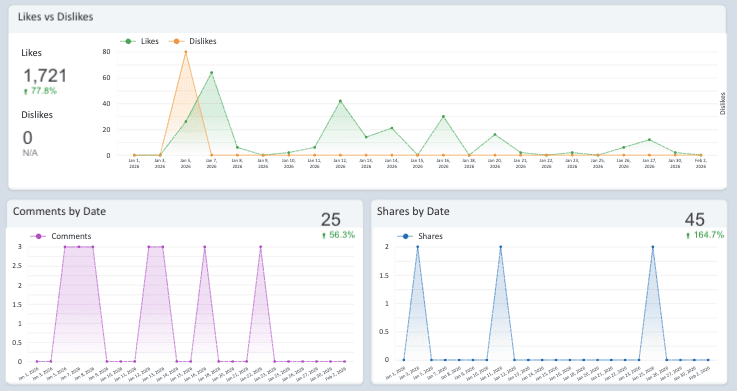Click the vertical Dislikes axis title
Screen dimensions: 737x391
[x=722, y=103]
